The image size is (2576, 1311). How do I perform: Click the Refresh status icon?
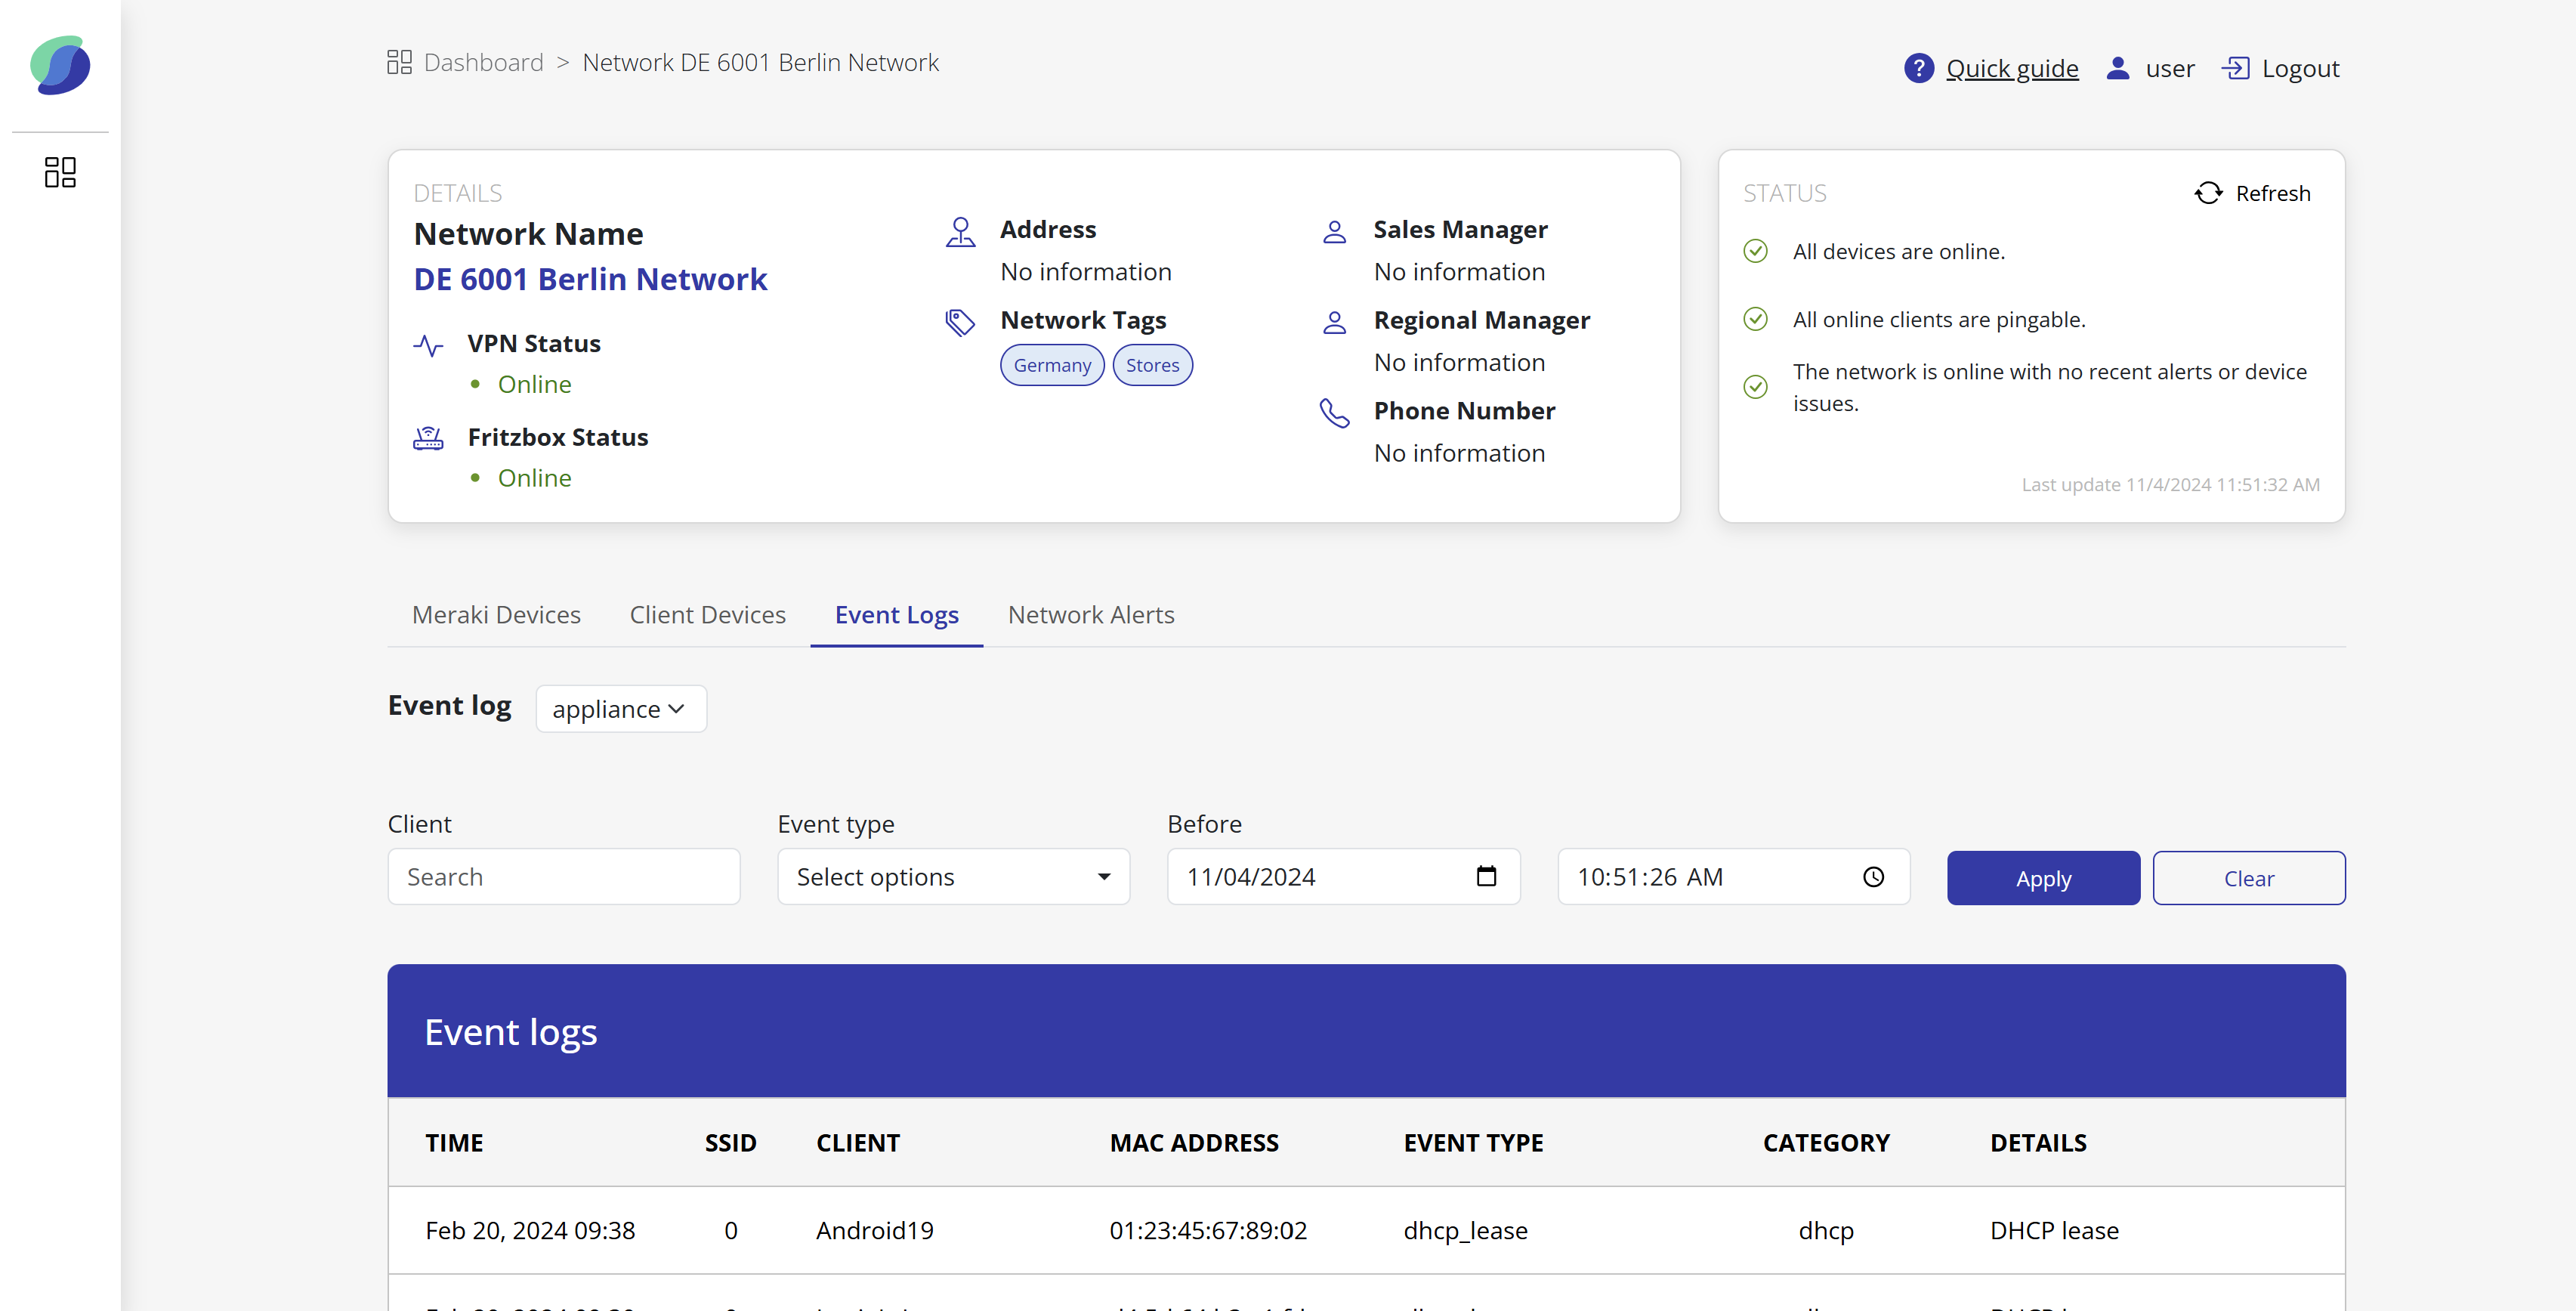[2208, 193]
